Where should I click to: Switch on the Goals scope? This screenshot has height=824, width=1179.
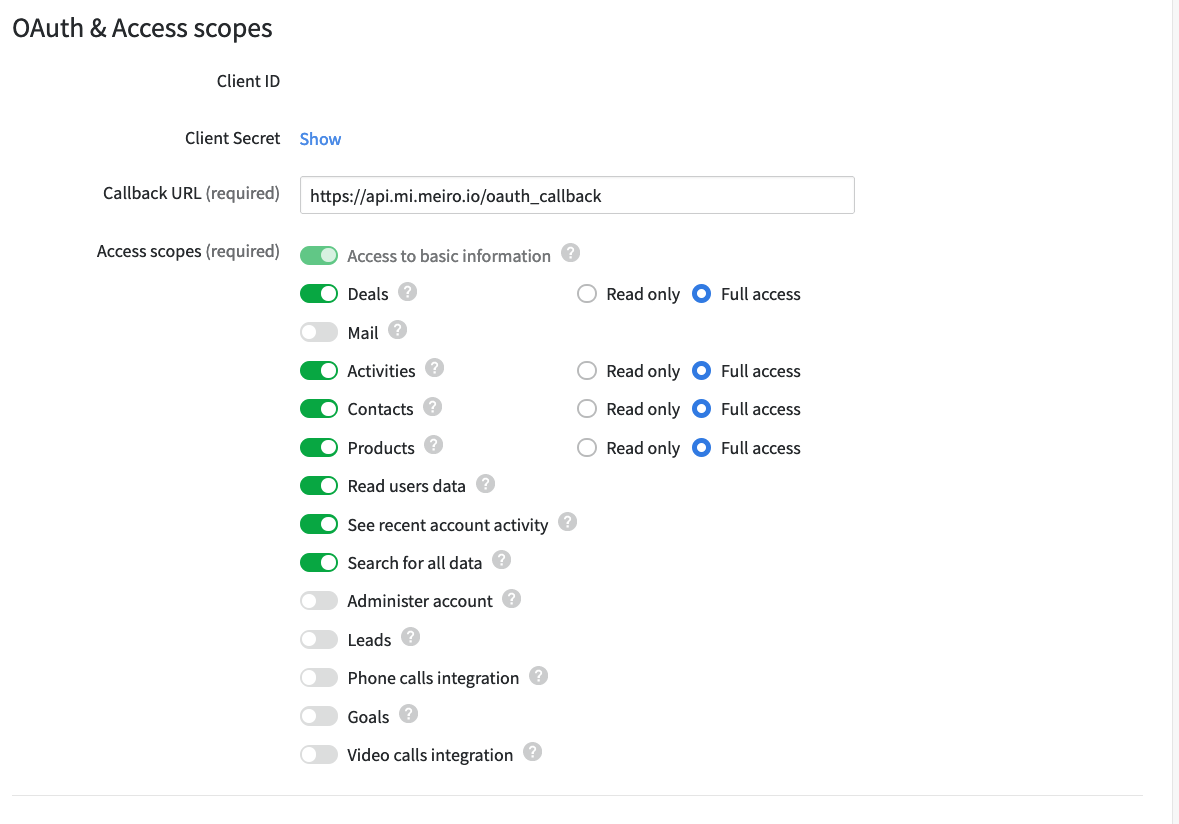click(319, 716)
